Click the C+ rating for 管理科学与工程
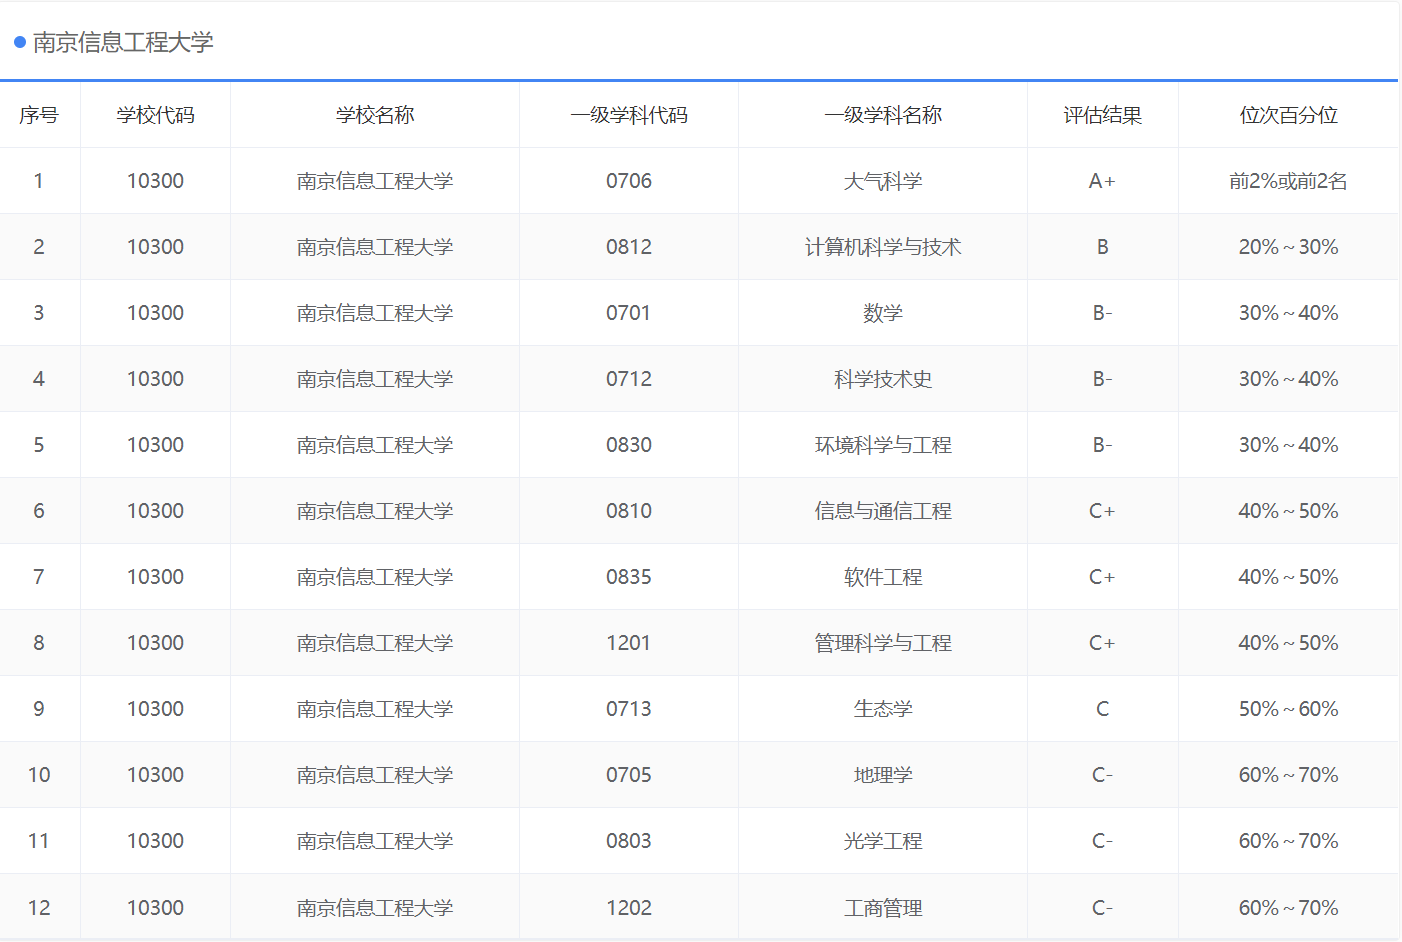Image resolution: width=1402 pixels, height=942 pixels. pyautogui.click(x=1103, y=642)
